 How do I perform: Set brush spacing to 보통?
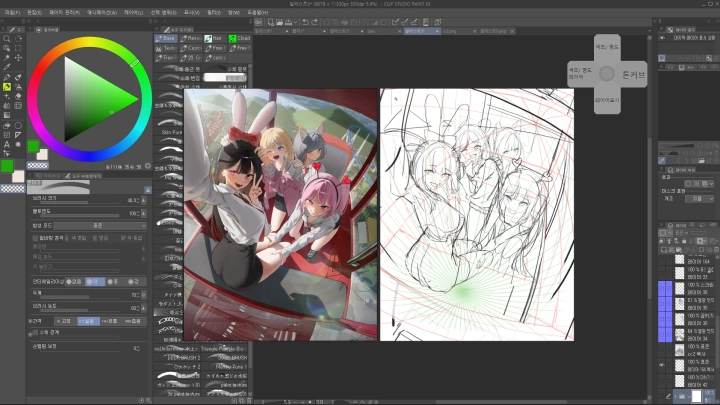[112, 321]
